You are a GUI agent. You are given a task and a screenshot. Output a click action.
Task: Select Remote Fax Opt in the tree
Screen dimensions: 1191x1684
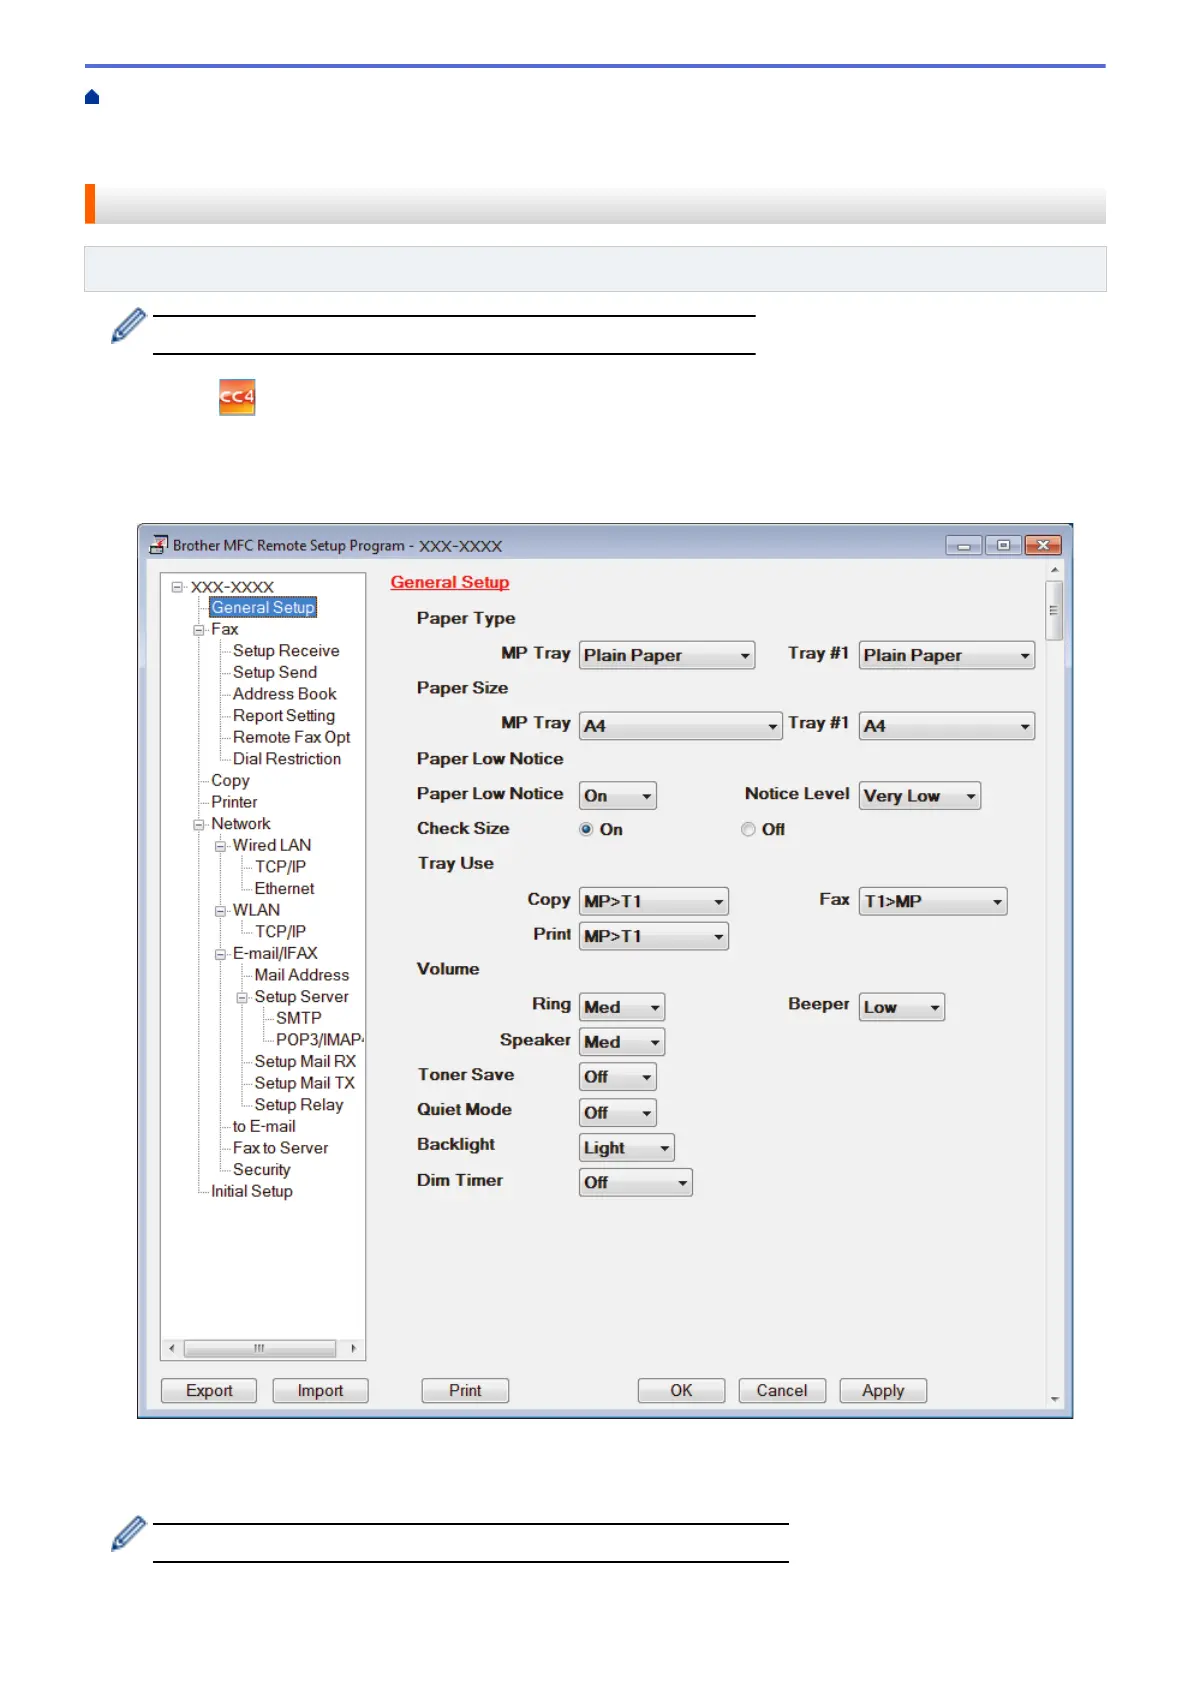292,738
